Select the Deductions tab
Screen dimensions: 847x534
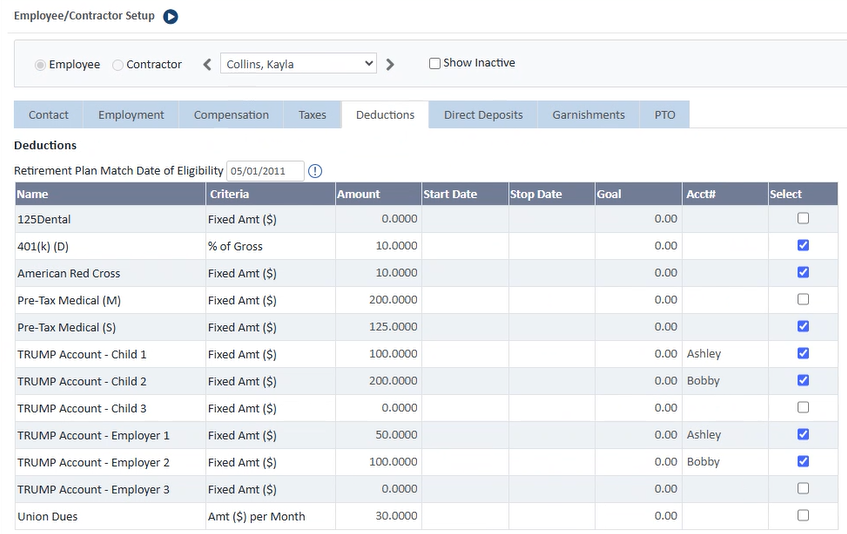click(x=385, y=114)
